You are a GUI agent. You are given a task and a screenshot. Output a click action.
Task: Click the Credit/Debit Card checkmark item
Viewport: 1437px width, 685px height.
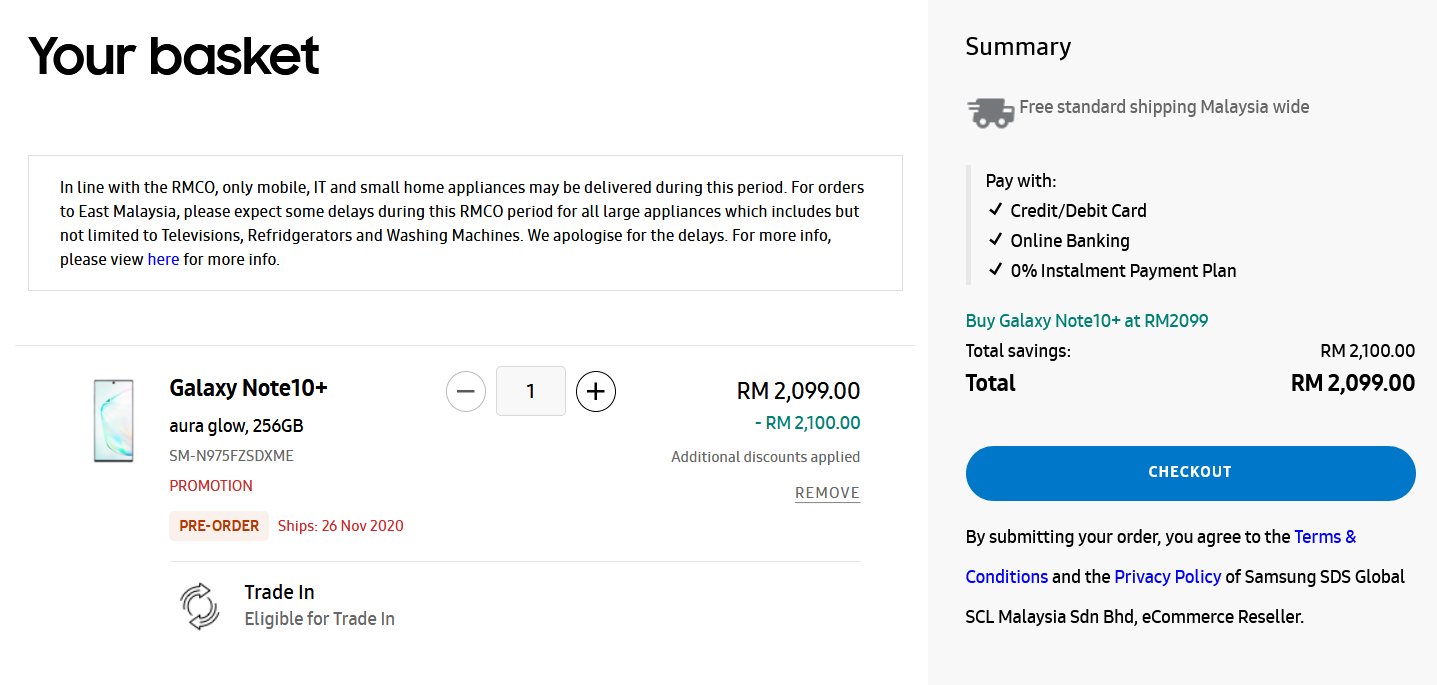(1067, 211)
